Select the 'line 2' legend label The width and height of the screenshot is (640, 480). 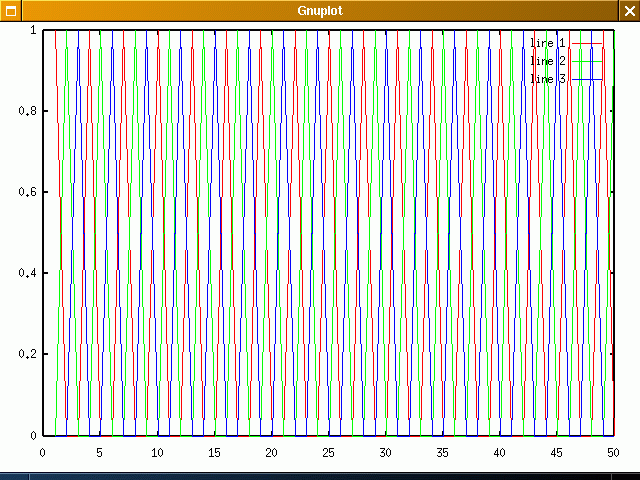pos(547,61)
